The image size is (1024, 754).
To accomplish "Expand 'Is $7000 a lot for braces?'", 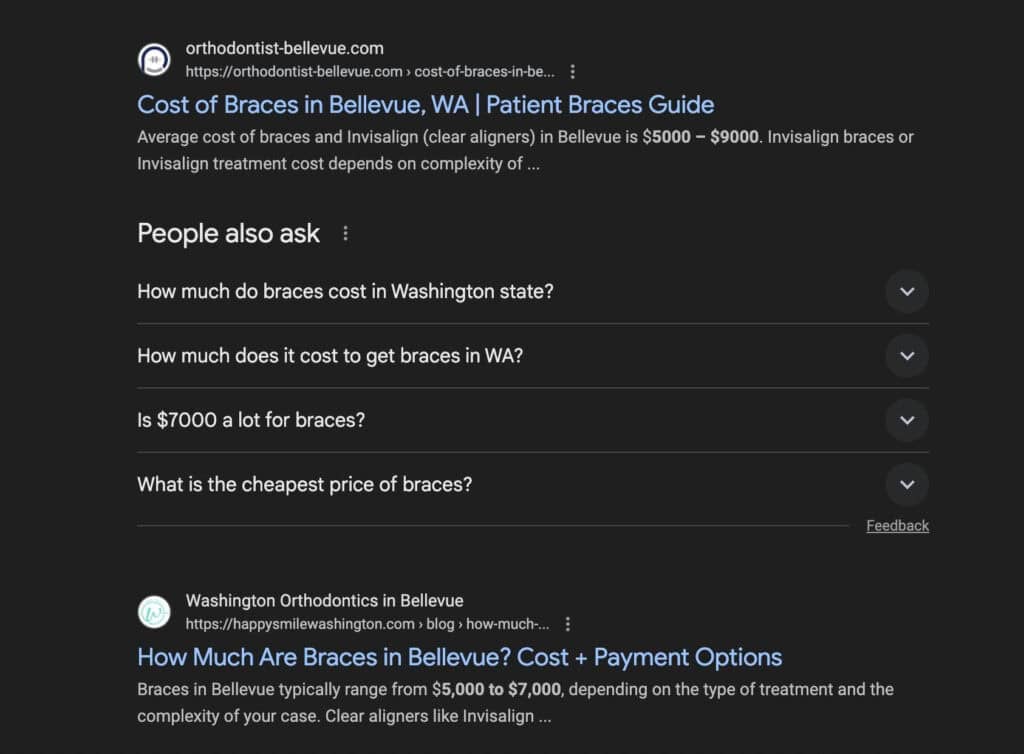I will (x=907, y=420).
